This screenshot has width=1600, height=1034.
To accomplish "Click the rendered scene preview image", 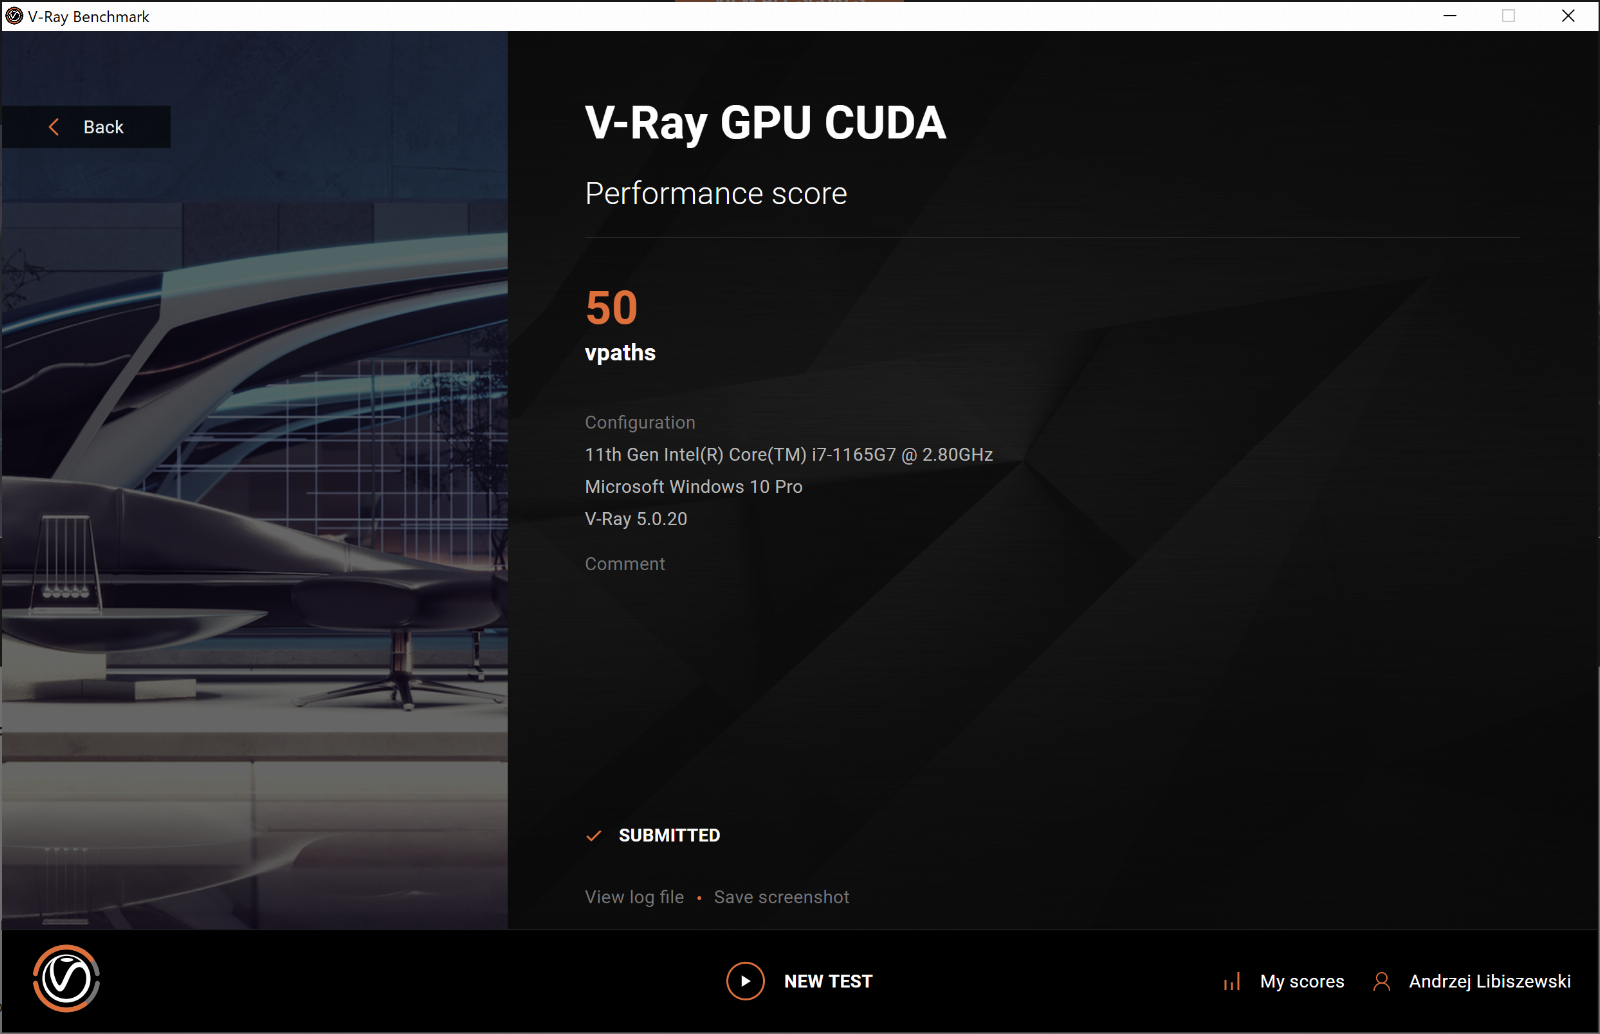I will tap(255, 480).
